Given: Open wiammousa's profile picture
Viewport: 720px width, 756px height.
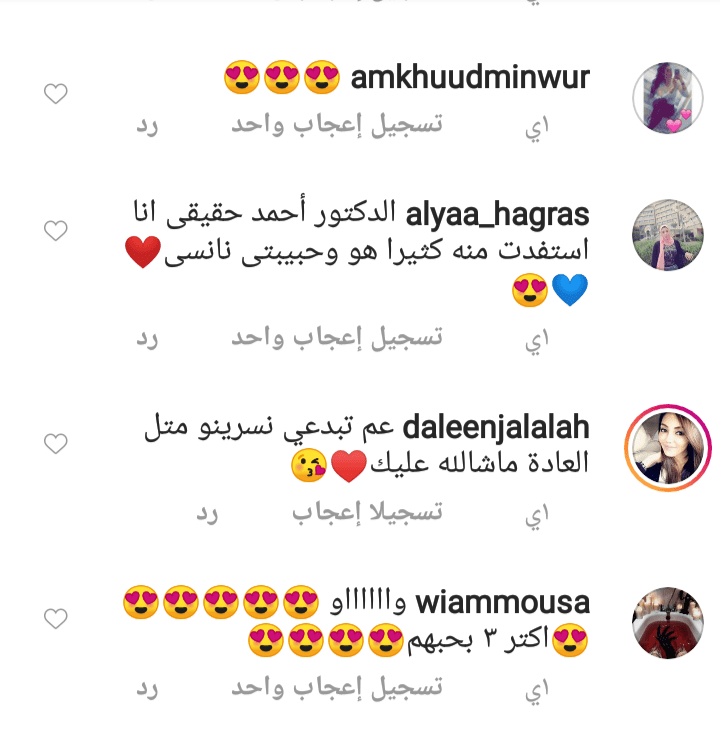Looking at the screenshot, I should click(667, 623).
